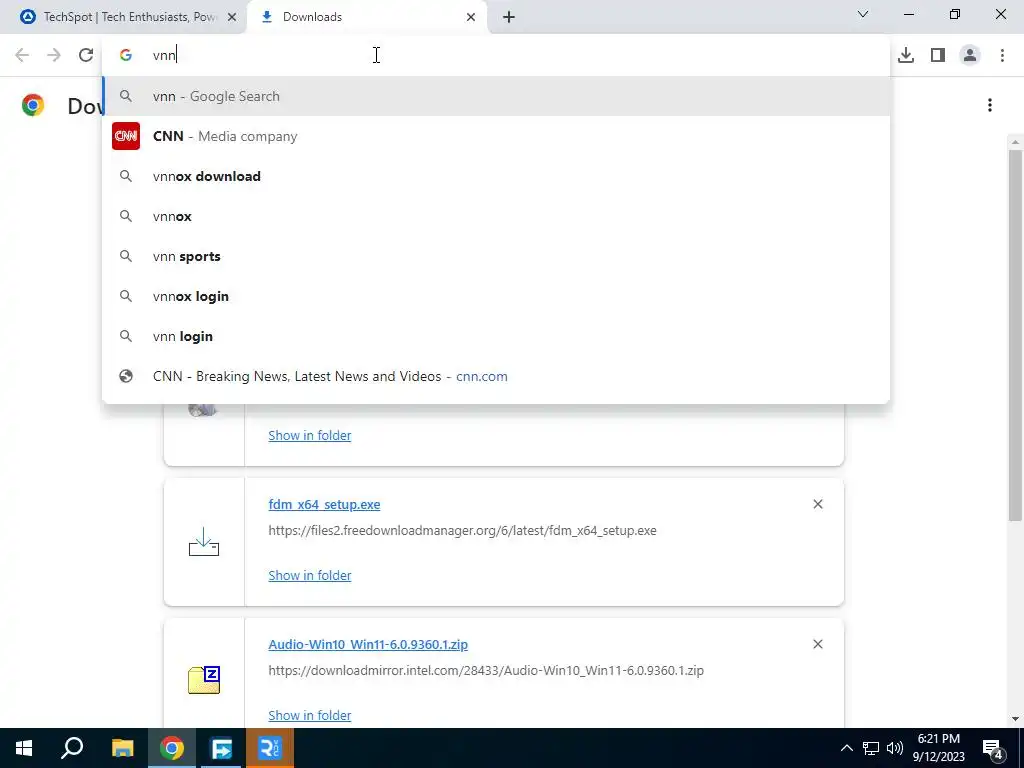
Task: Select the 'vnnox download' suggestion
Action: [x=496, y=176]
